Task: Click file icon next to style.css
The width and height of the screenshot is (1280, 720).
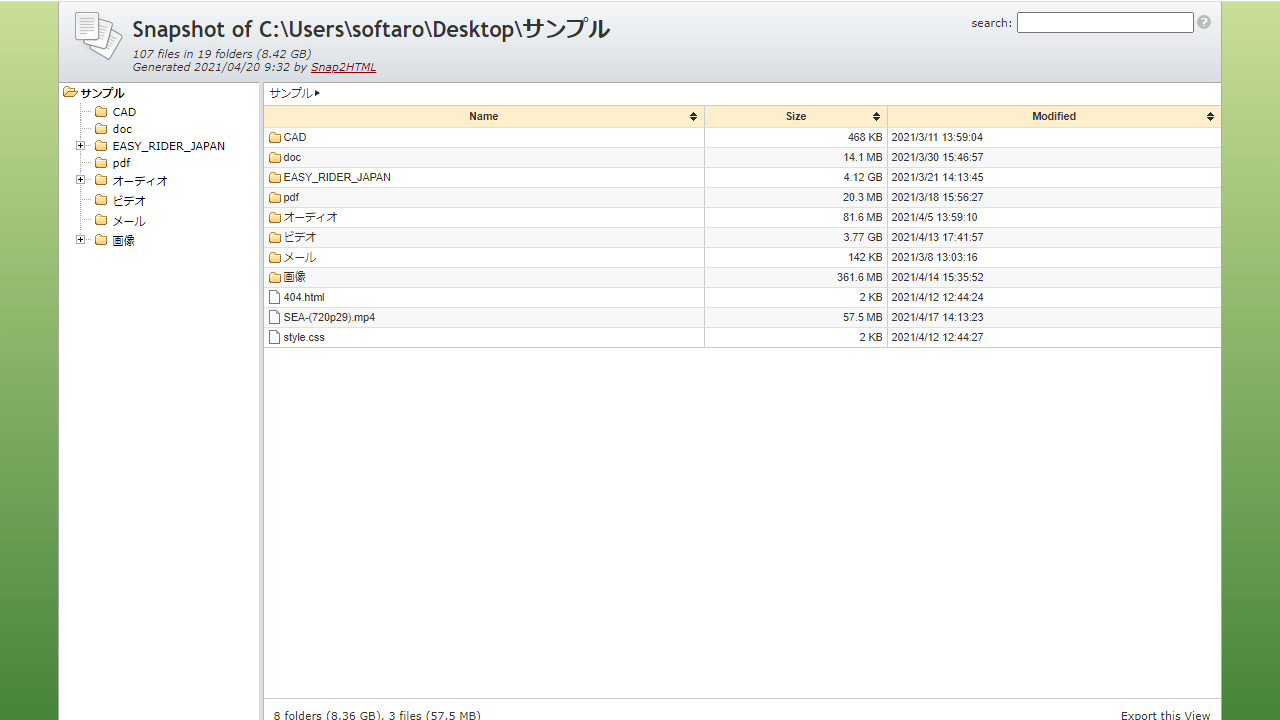Action: (x=275, y=337)
